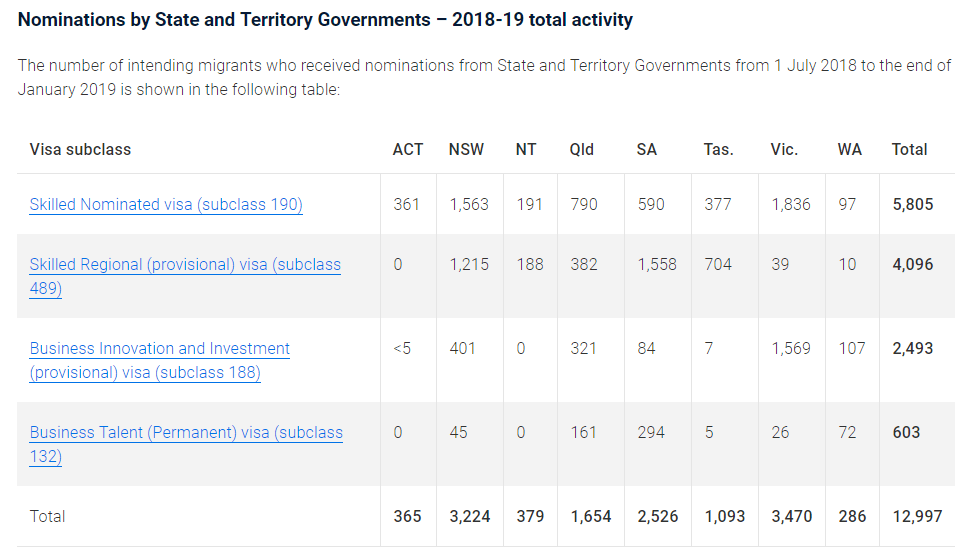Click the subclass 132 total of 603
The height and width of the screenshot is (554, 964).
click(x=906, y=433)
